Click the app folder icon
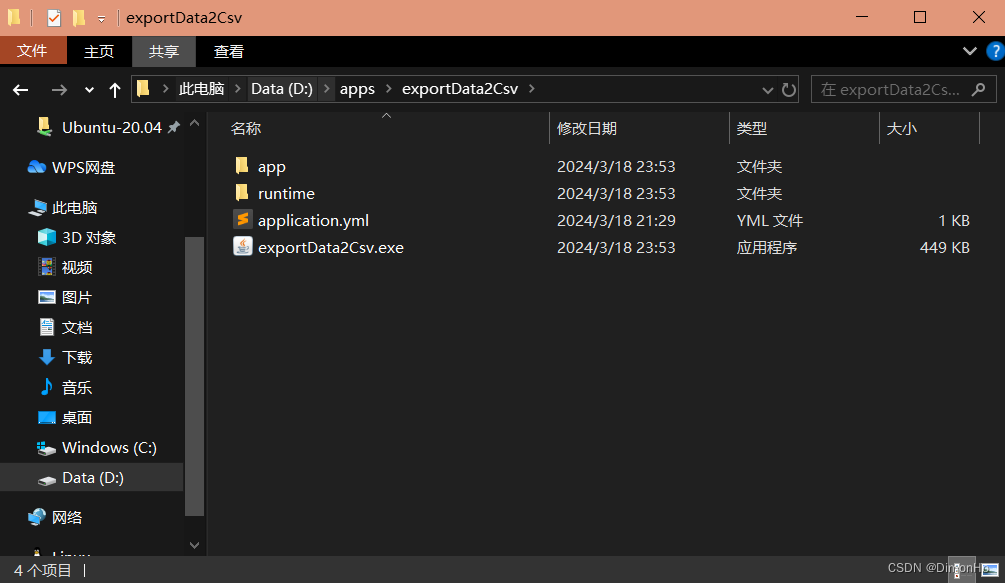Viewport: 1005px width, 583px height. point(242,166)
